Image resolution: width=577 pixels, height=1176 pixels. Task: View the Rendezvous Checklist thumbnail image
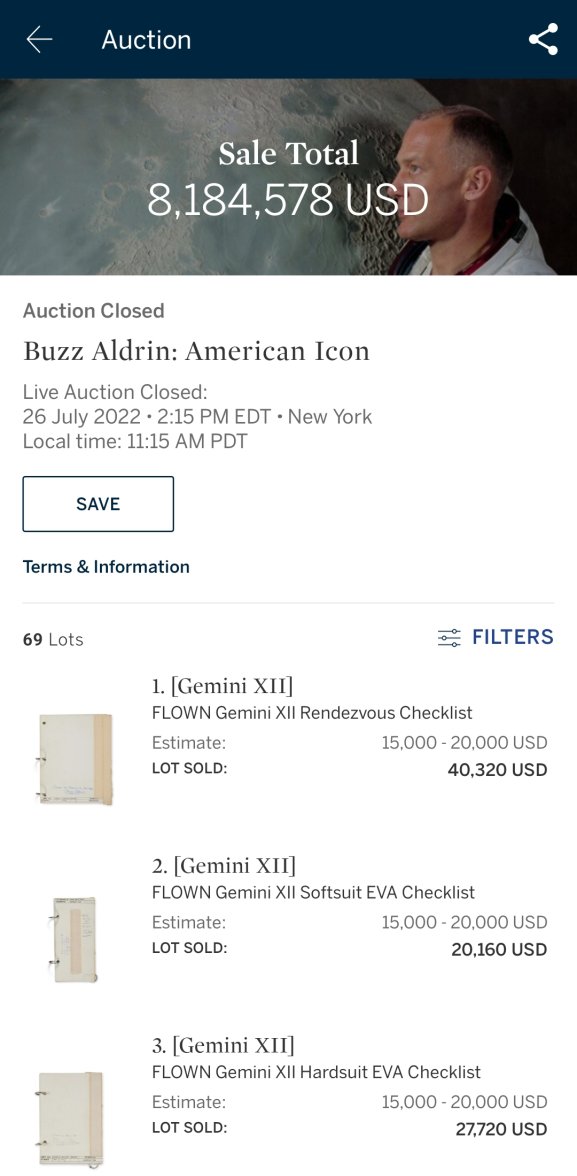pos(75,757)
